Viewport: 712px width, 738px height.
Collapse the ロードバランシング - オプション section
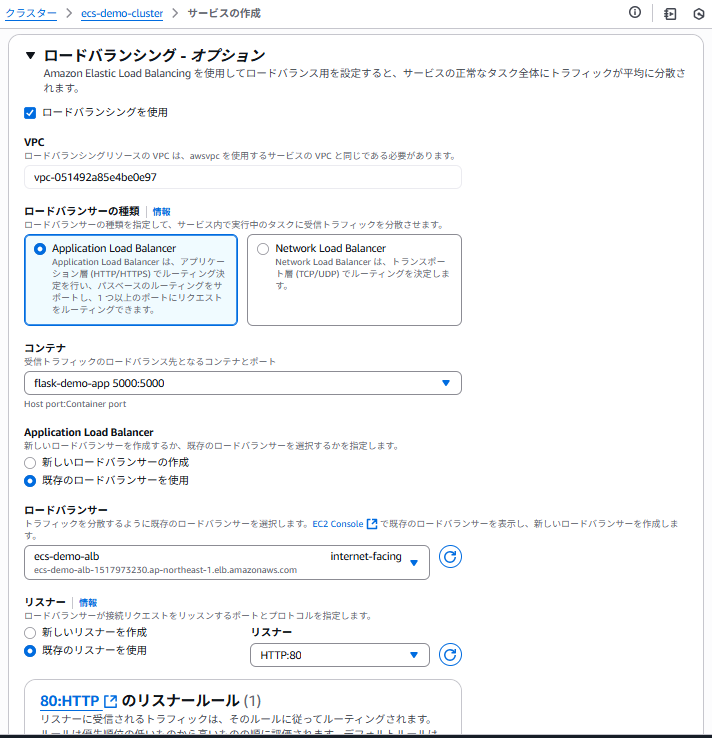tap(31, 56)
